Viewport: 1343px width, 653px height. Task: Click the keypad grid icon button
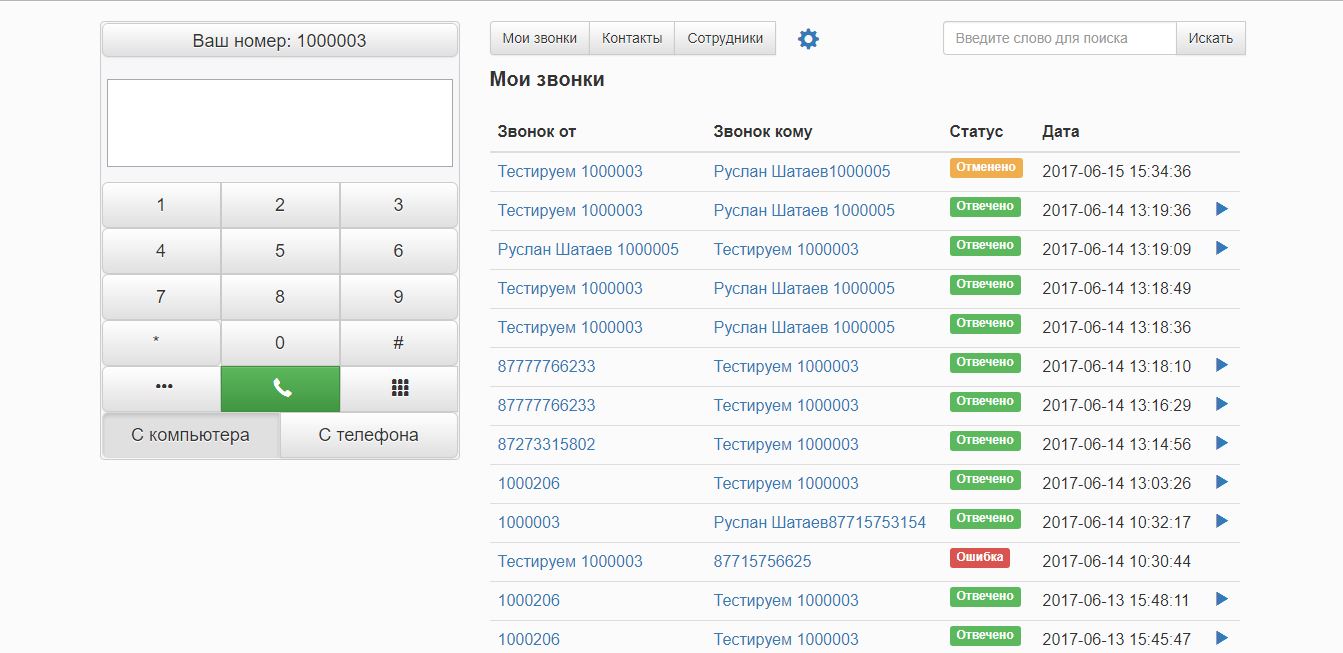click(x=399, y=389)
